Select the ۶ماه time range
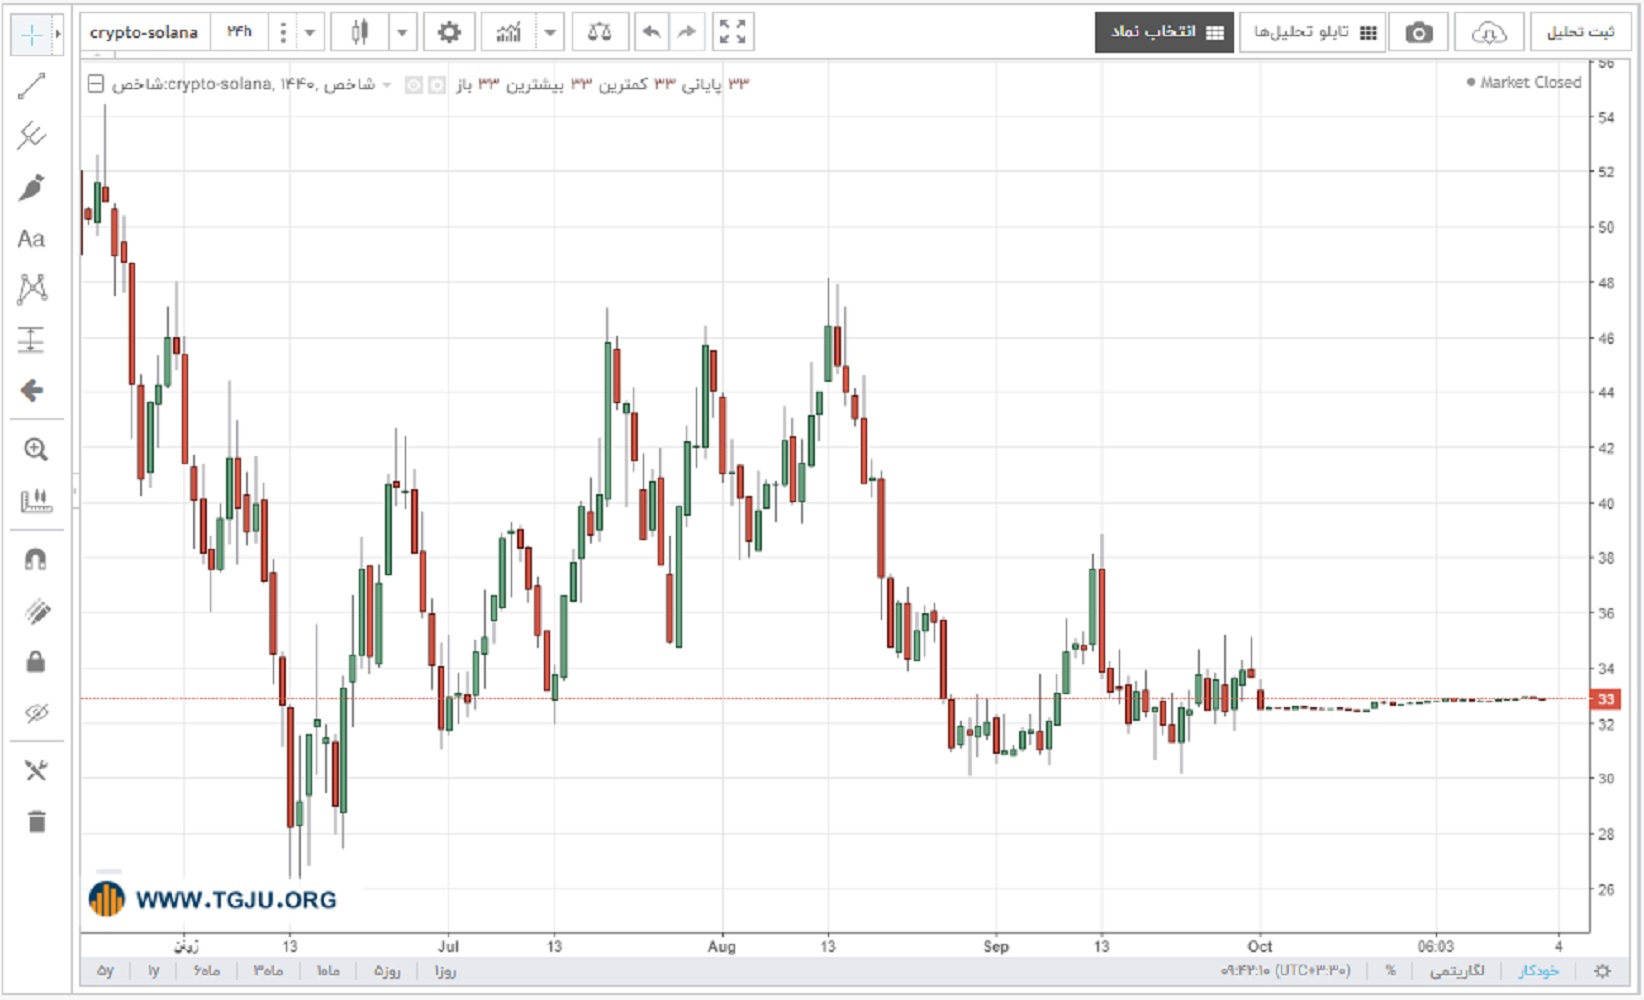Image resolution: width=1644 pixels, height=1000 pixels. click(x=207, y=971)
